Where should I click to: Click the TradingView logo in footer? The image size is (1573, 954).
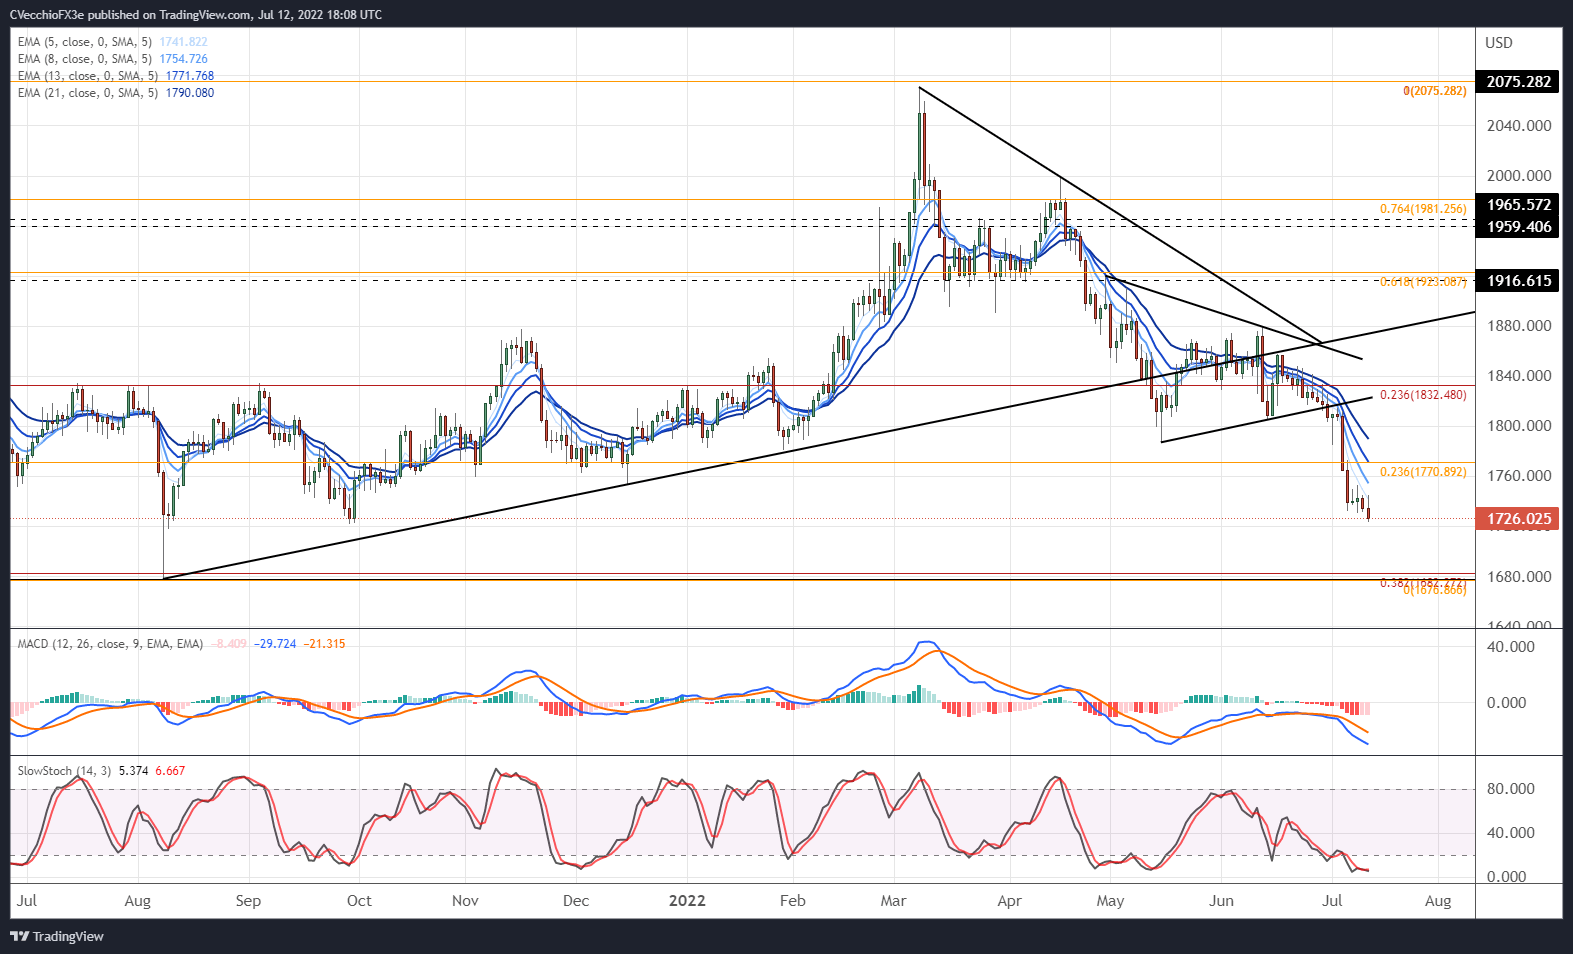click(57, 936)
